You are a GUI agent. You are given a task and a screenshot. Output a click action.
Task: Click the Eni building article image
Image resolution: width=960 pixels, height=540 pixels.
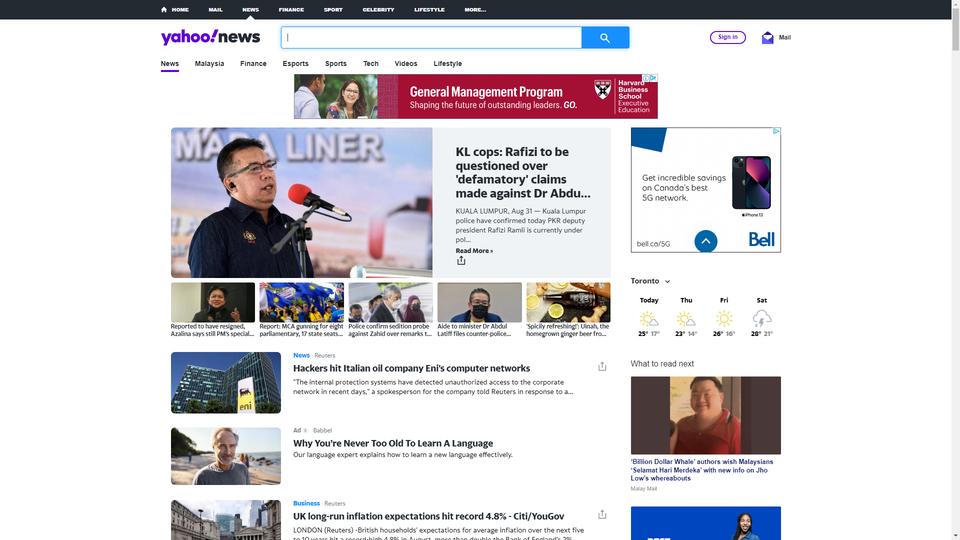coord(226,383)
